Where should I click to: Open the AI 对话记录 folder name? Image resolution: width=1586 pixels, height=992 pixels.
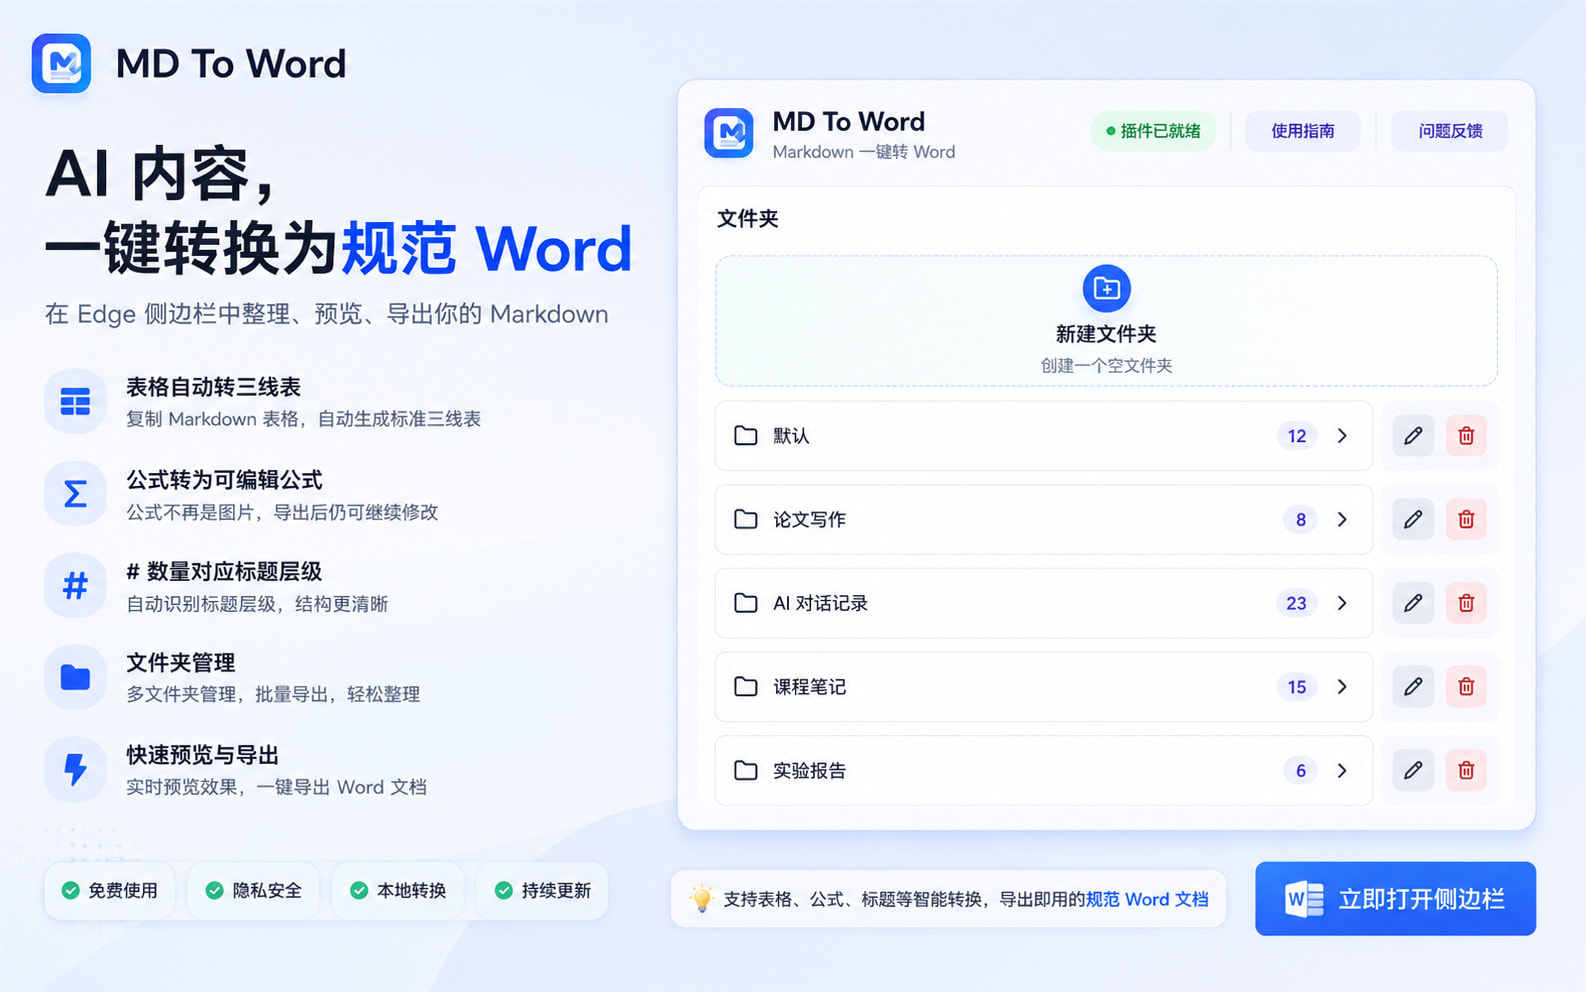(x=820, y=603)
